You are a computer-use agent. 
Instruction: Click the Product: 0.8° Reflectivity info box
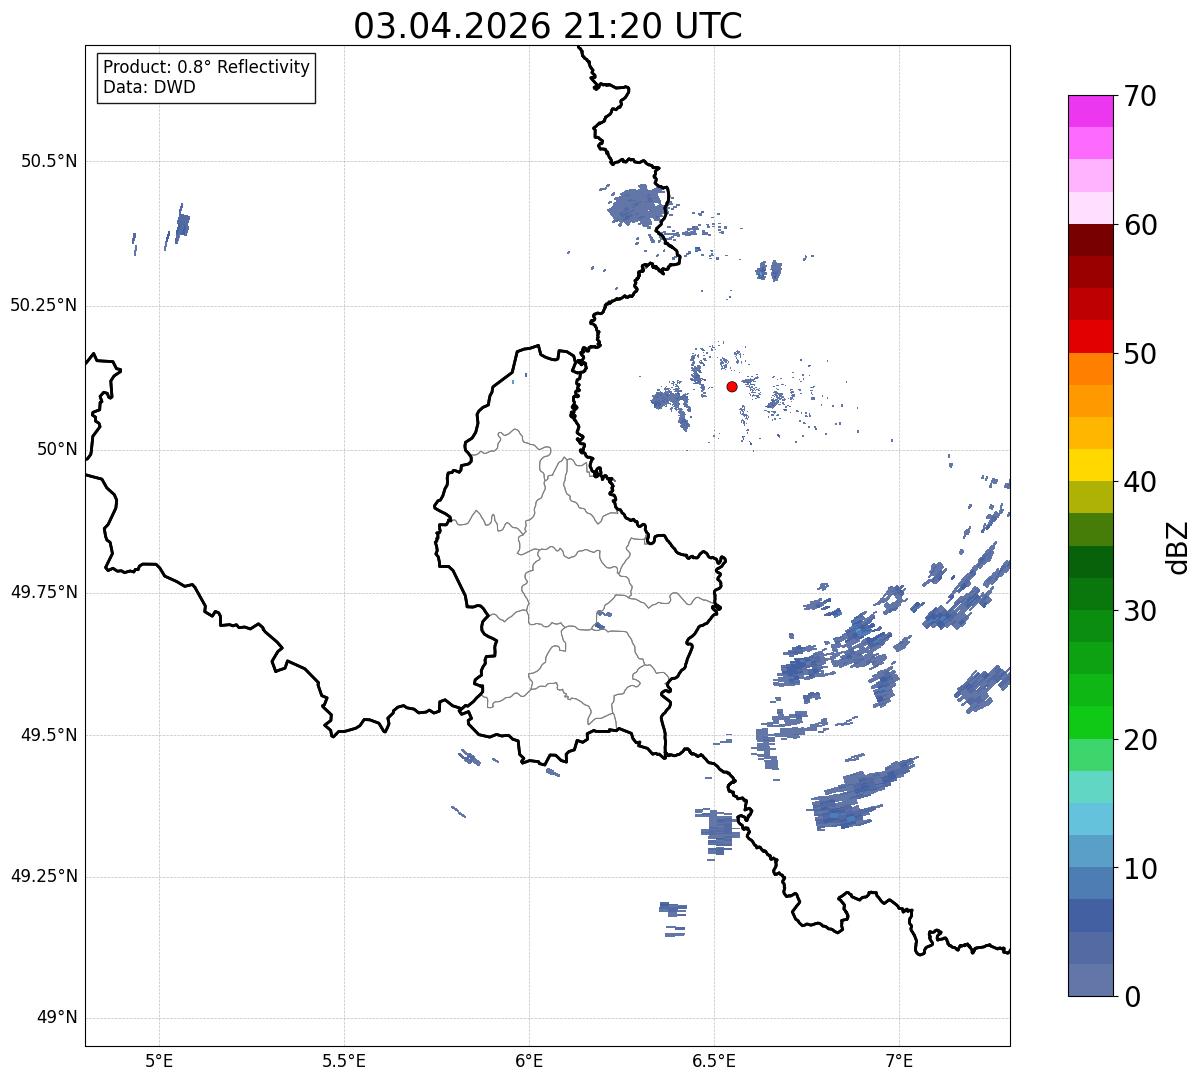click(x=206, y=77)
